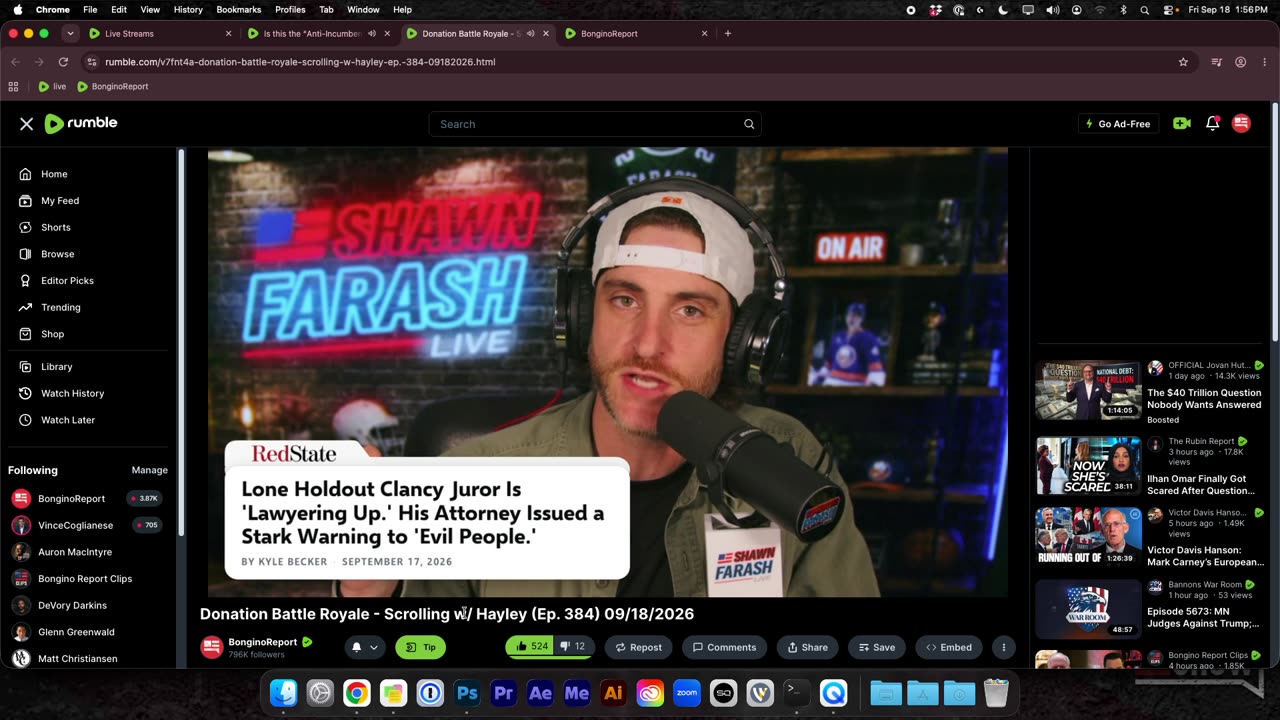The height and width of the screenshot is (720, 1280).
Task: Open the channel notification bell dropdown
Action: [365, 647]
